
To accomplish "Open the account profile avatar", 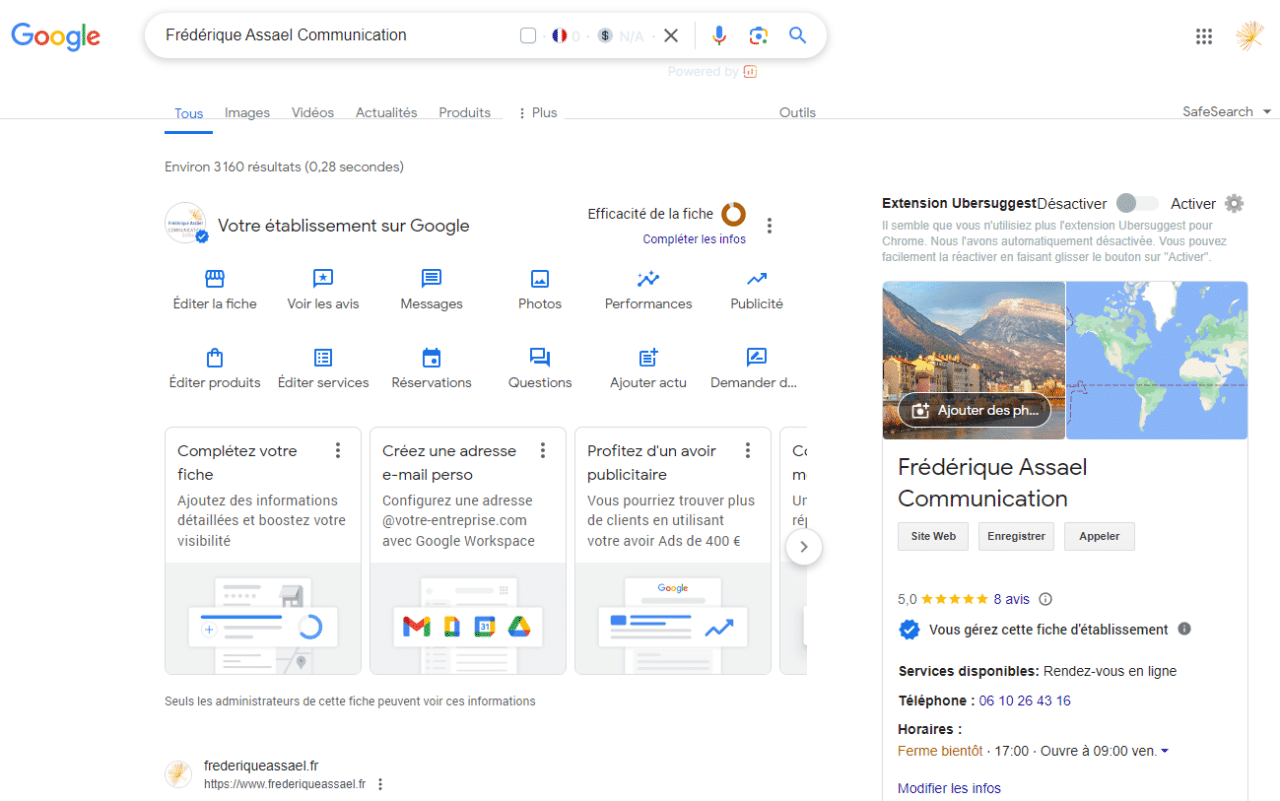I will [1249, 36].
